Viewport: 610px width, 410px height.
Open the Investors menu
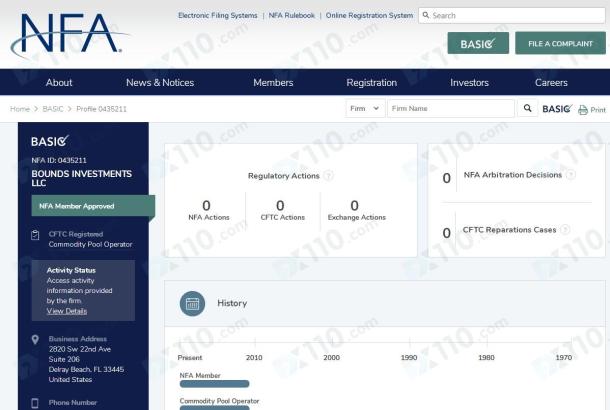coord(469,82)
